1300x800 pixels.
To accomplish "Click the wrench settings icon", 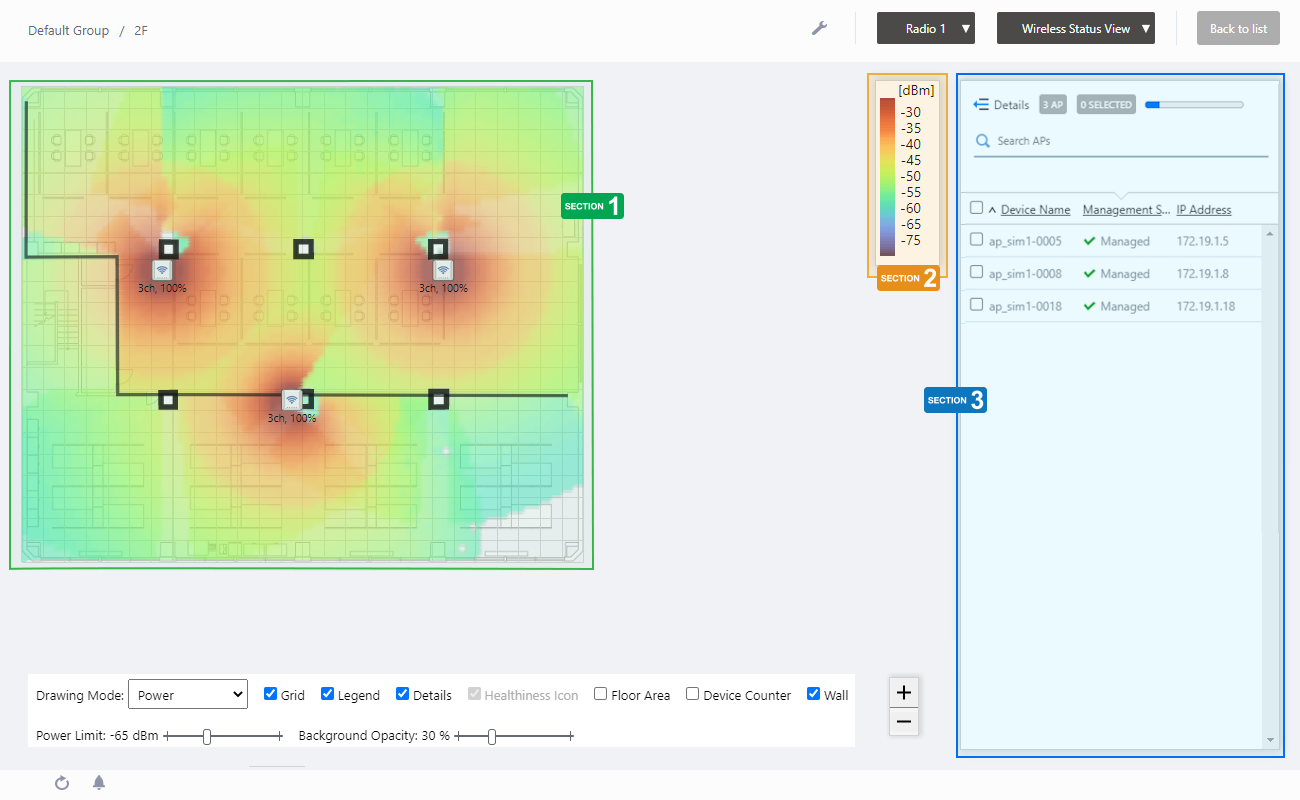I will 819,28.
